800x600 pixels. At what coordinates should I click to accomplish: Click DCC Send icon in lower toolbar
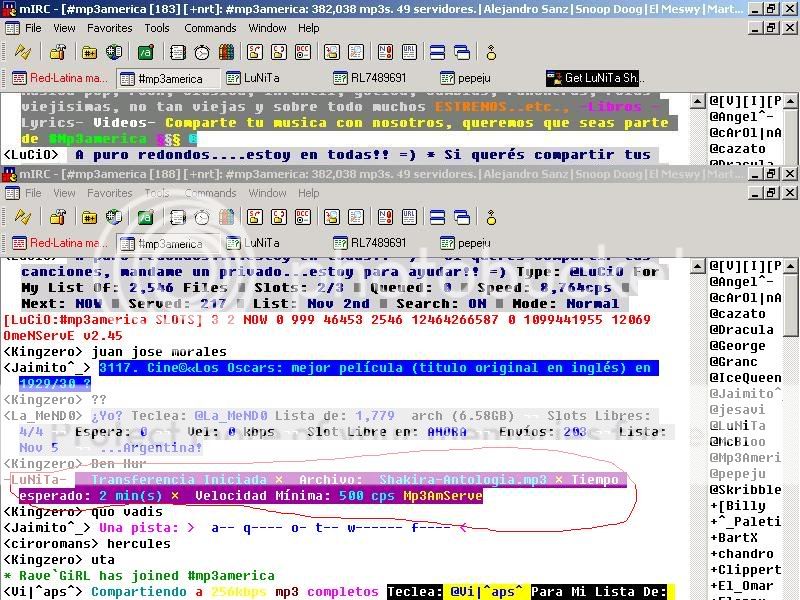pos(255,217)
